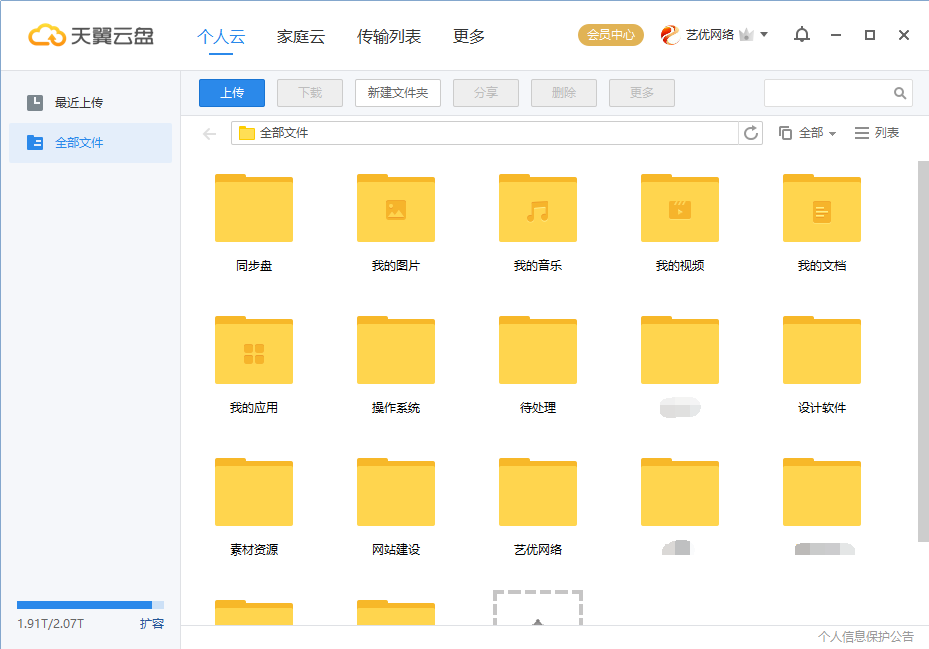This screenshot has width=929, height=649.
Task: Click the 上传 upload button
Action: pyautogui.click(x=231, y=93)
